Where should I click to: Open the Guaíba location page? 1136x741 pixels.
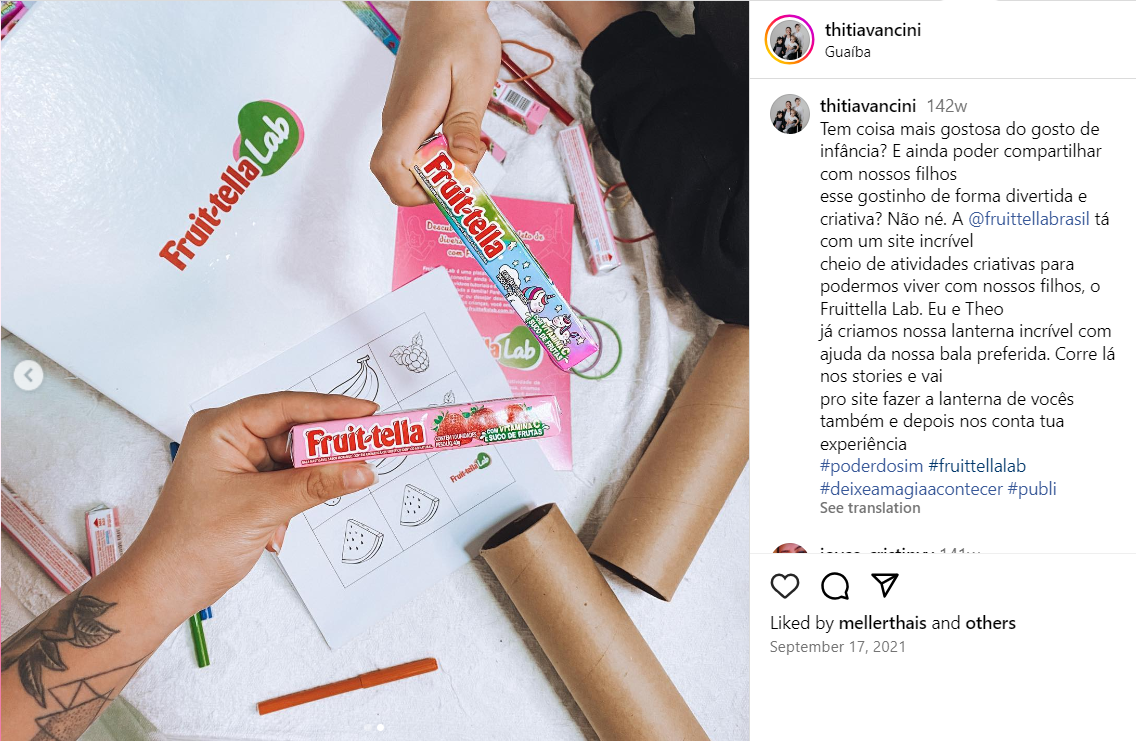pos(848,52)
